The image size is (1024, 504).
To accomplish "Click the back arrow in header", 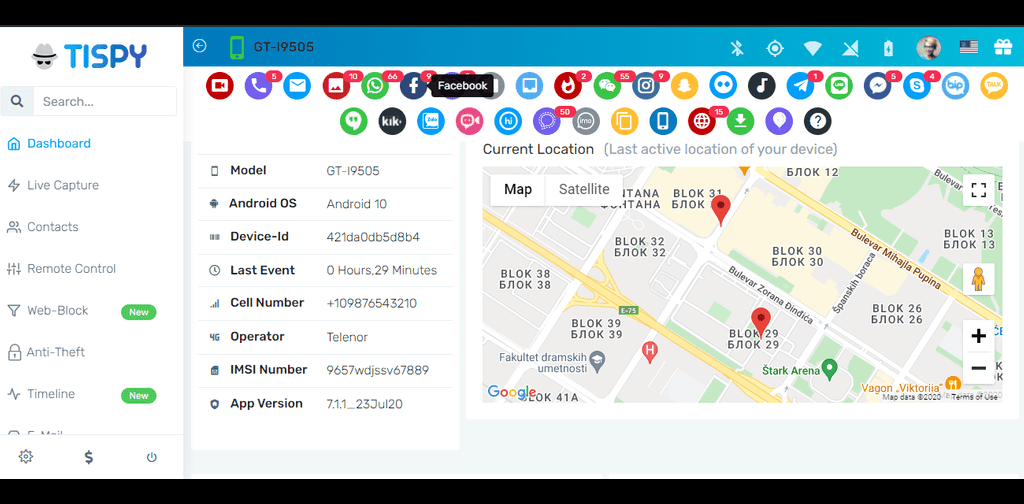I will coord(200,46).
